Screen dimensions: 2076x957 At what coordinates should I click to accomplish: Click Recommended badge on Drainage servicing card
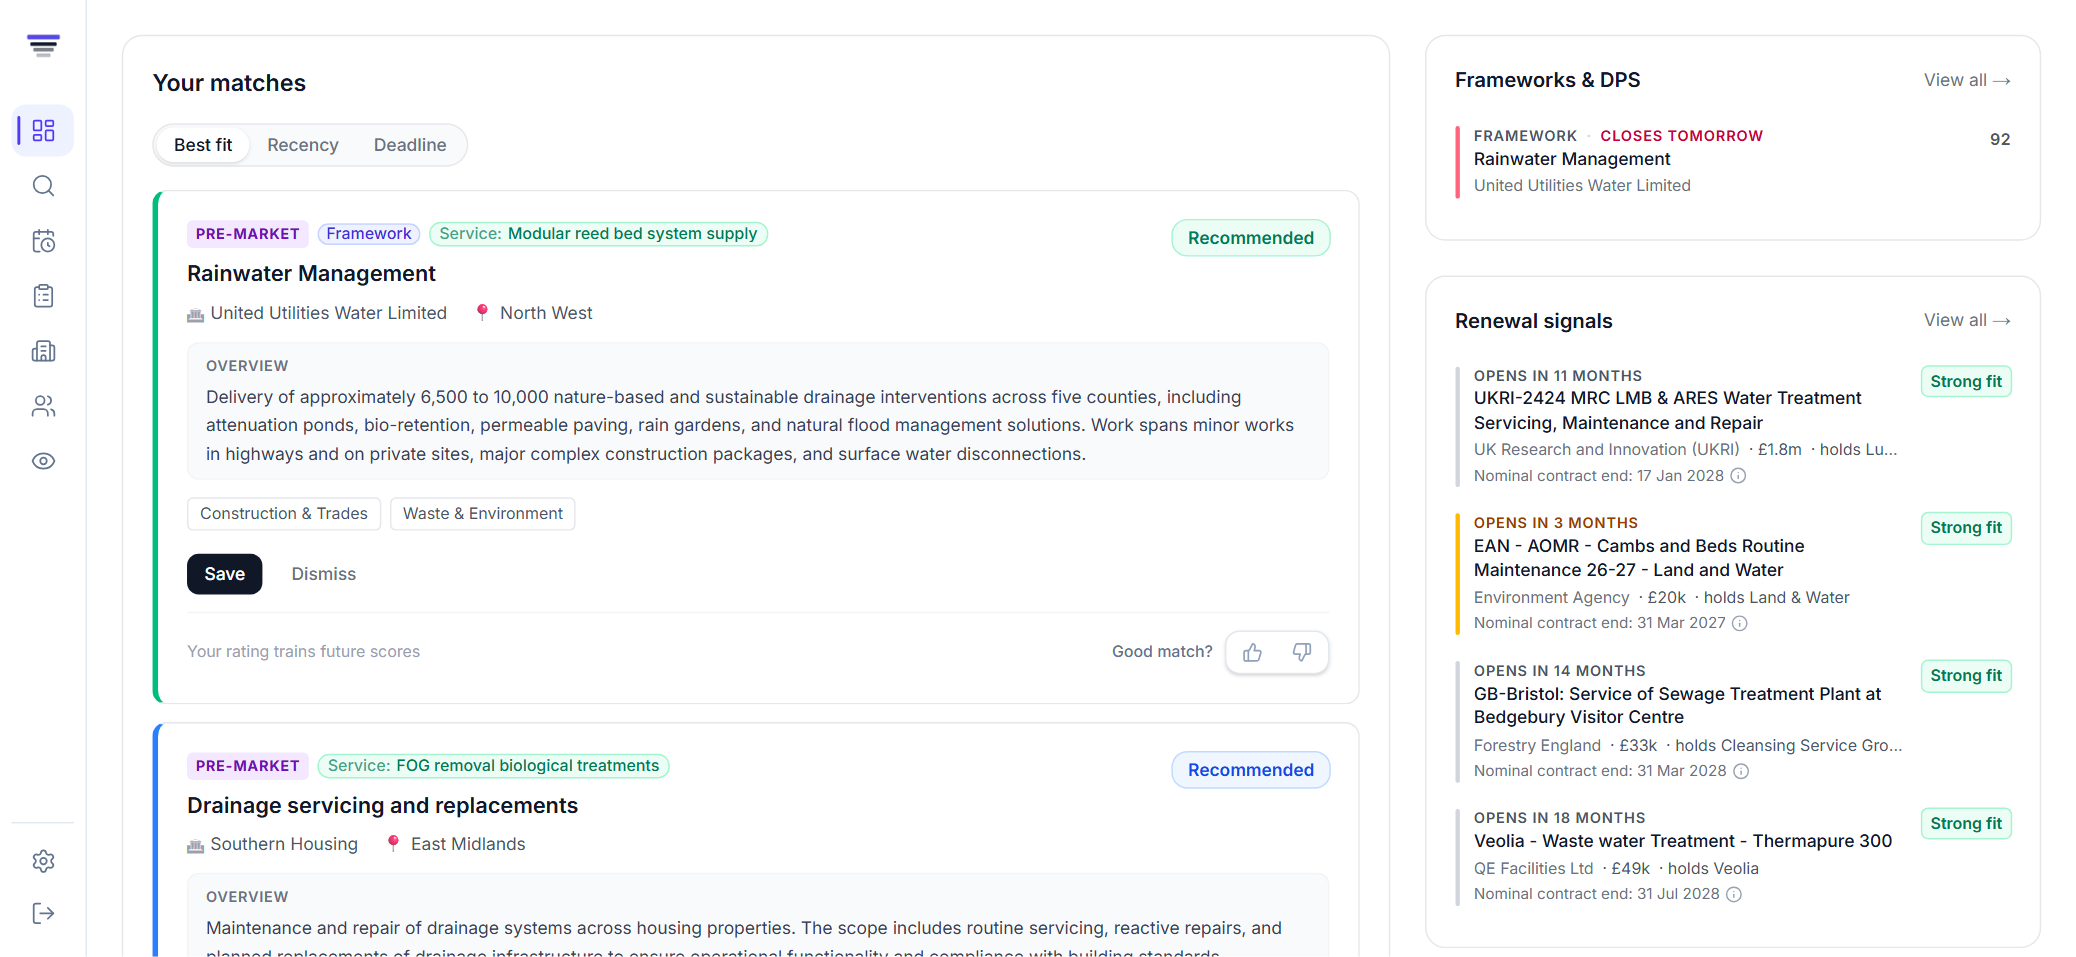click(x=1250, y=770)
